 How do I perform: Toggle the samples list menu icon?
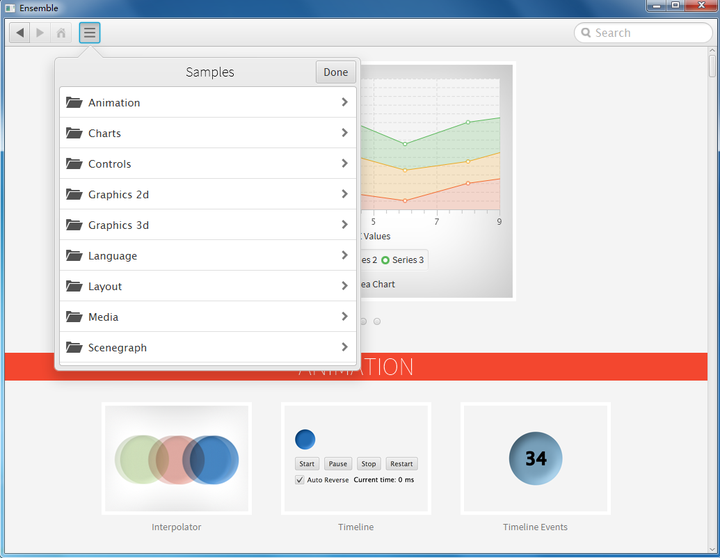point(90,33)
